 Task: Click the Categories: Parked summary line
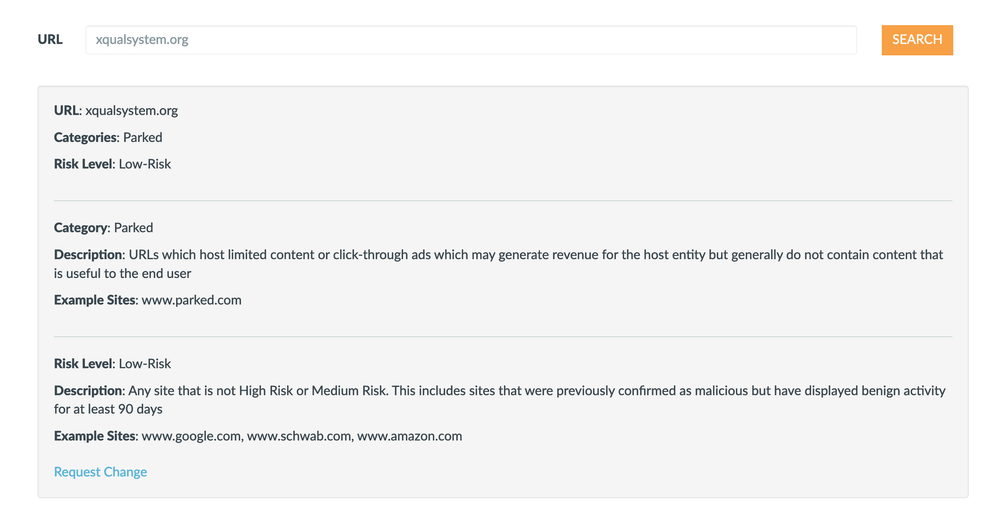108,137
